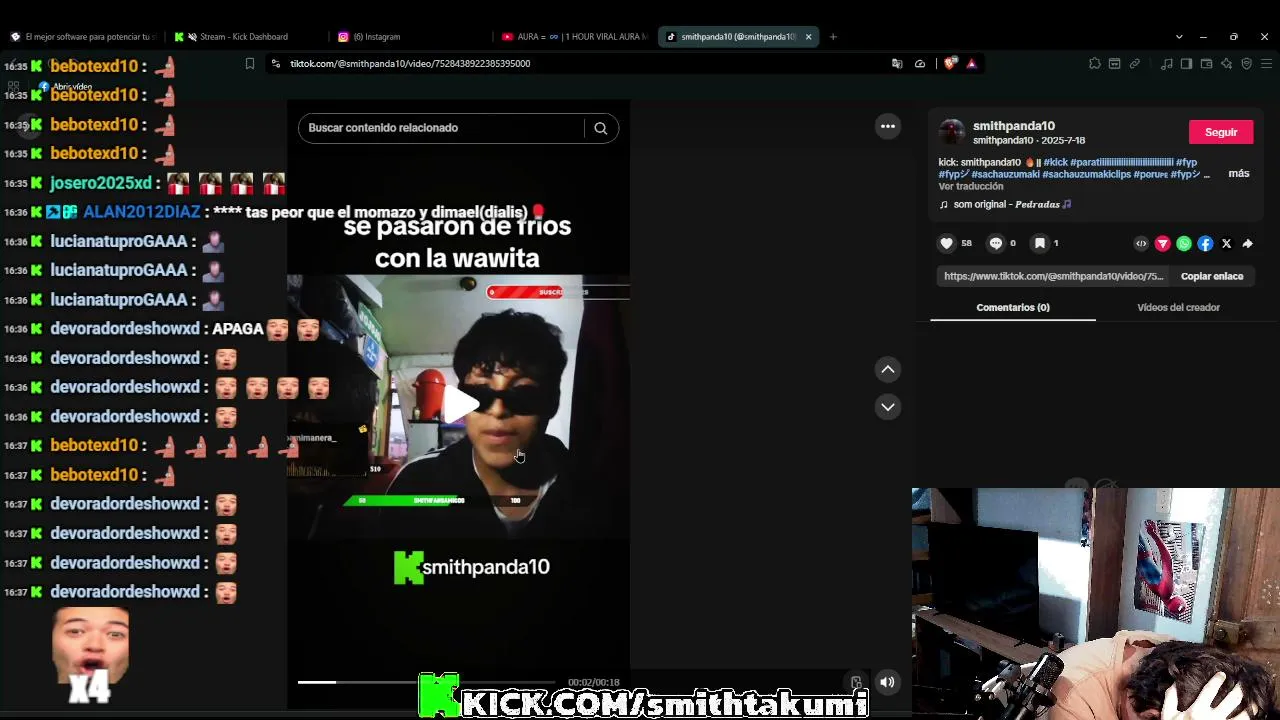1280x720 pixels.
Task: Open the browser main hamburger menu
Action: [x=1266, y=63]
